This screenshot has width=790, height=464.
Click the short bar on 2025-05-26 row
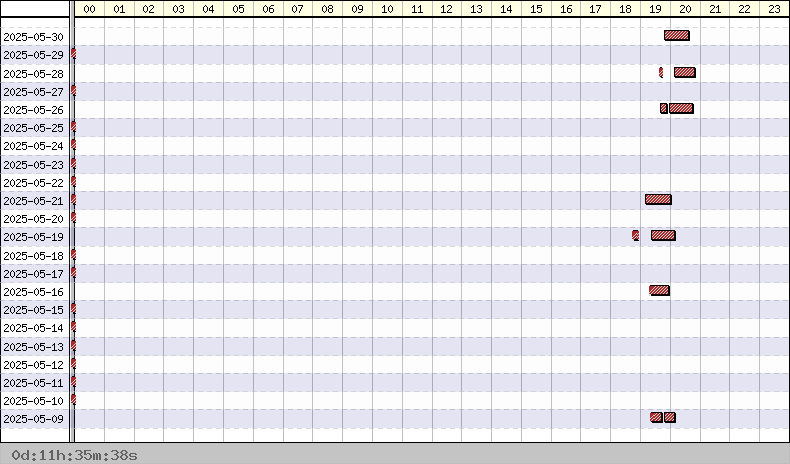[x=664, y=108]
